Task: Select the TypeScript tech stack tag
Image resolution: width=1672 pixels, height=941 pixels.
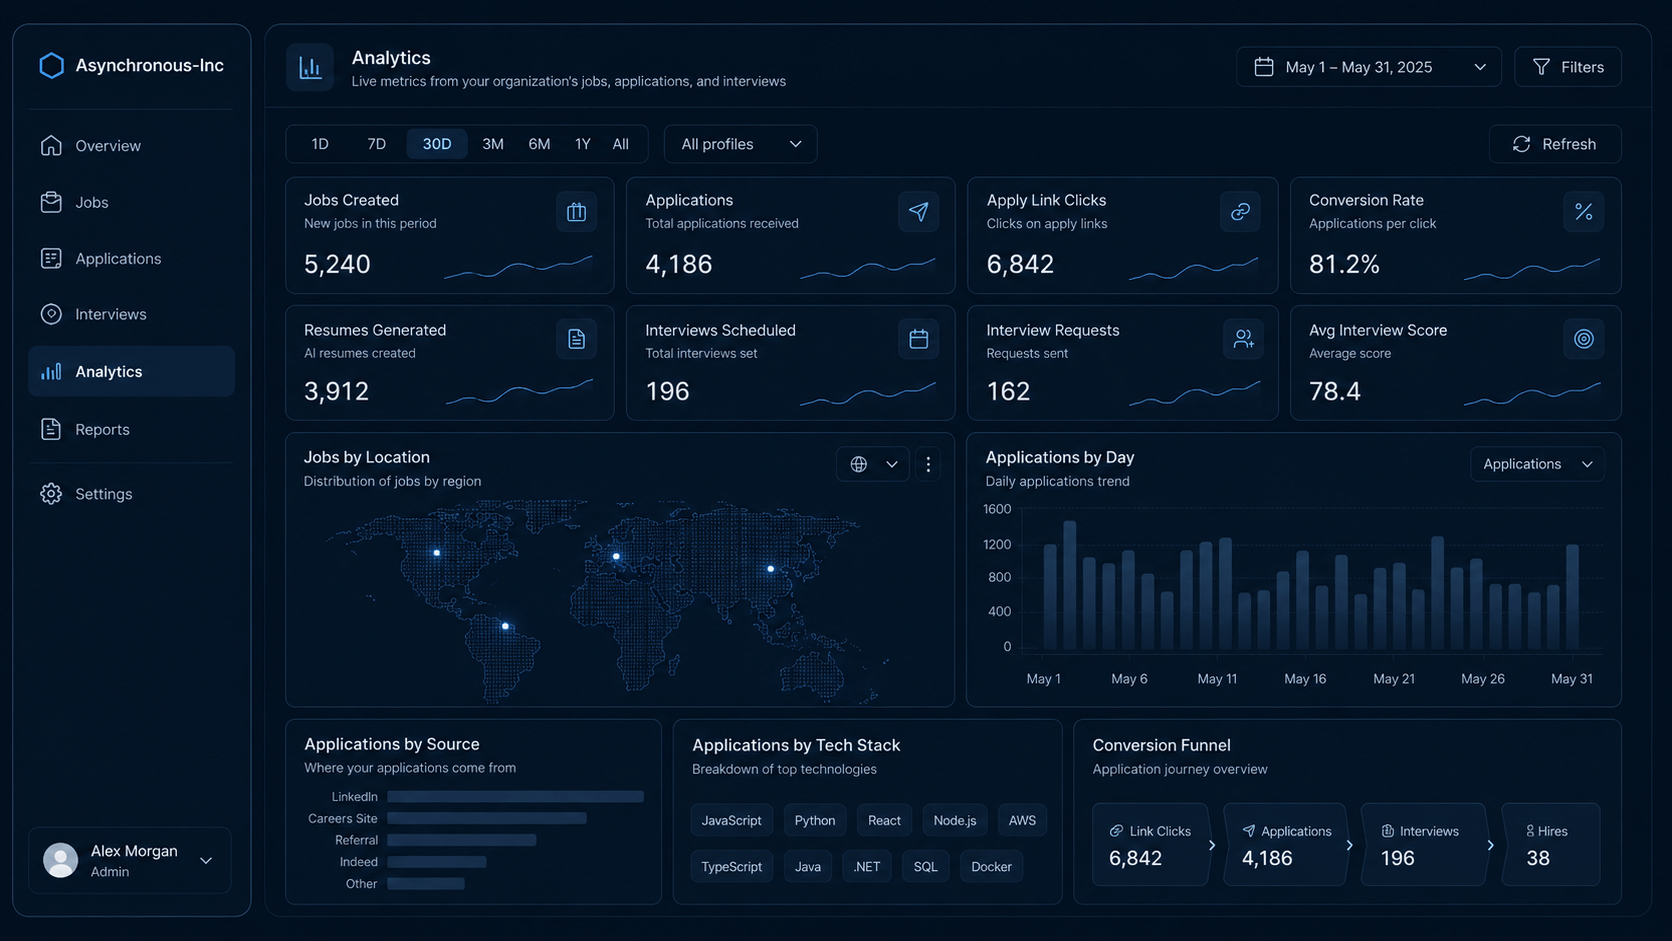Action: (731, 866)
